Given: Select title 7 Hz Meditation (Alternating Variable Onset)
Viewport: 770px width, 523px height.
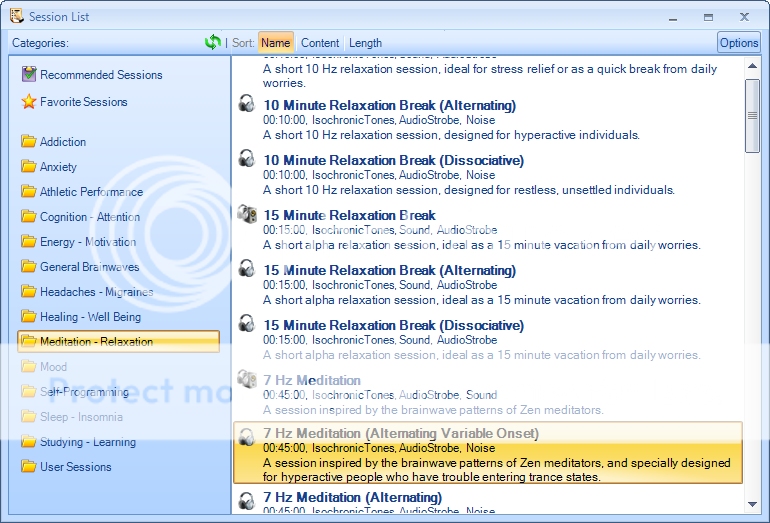Looking at the screenshot, I should (x=401, y=434).
